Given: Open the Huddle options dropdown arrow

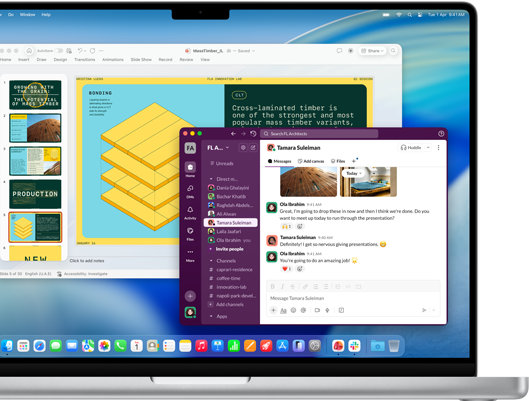Looking at the screenshot, I should coord(428,148).
